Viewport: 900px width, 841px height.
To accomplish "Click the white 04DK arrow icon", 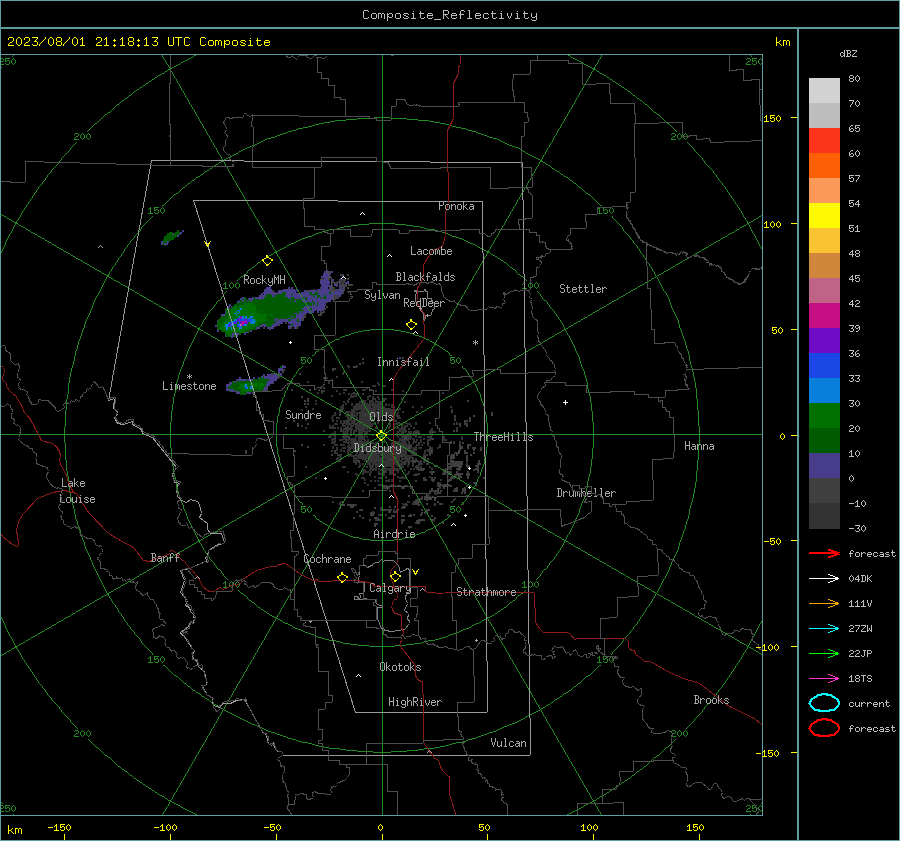I will pyautogui.click(x=824, y=578).
